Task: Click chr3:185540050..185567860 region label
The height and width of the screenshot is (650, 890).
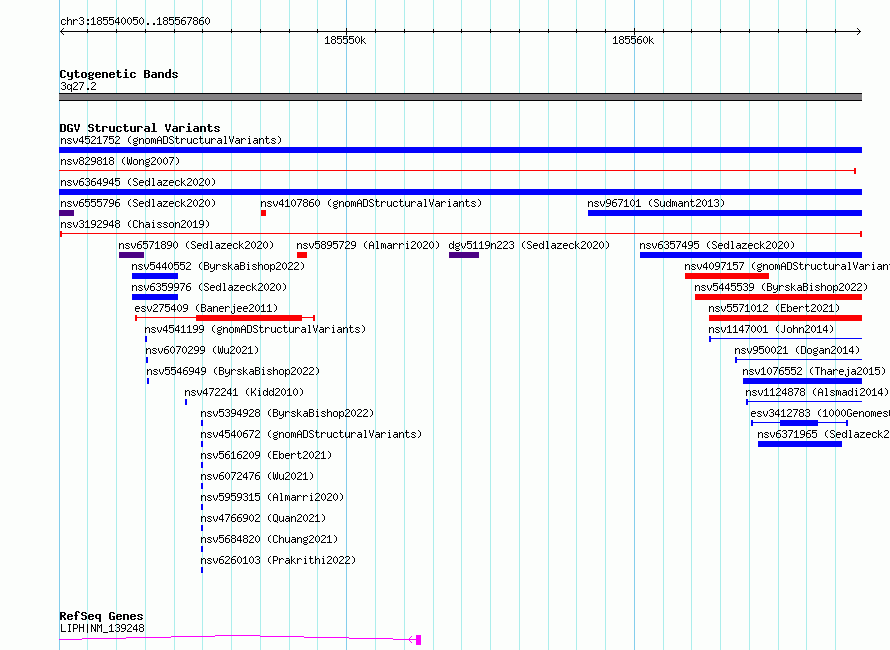Action: pos(135,21)
